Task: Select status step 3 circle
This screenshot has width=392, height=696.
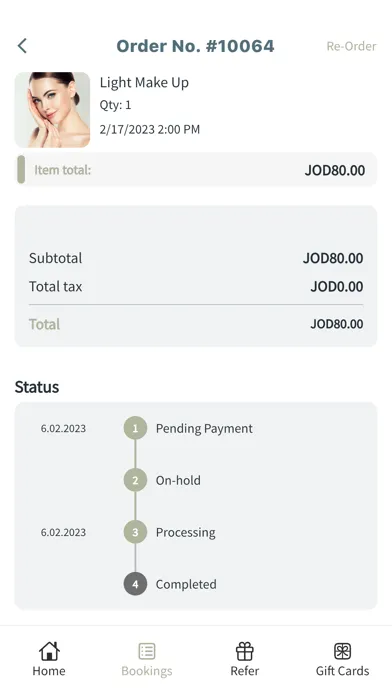Action: [135, 532]
